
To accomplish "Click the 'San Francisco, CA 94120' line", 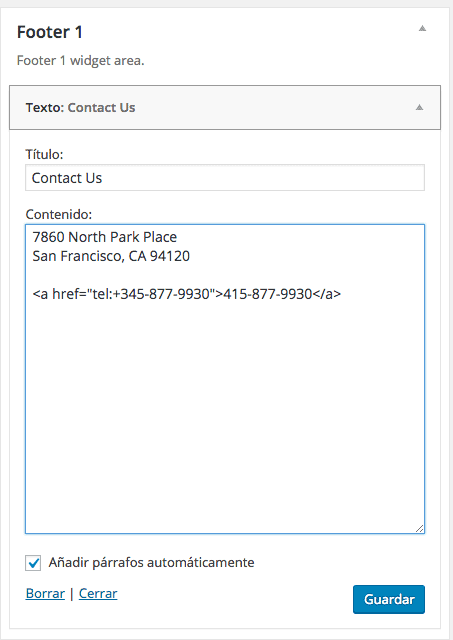I will pos(111,256).
